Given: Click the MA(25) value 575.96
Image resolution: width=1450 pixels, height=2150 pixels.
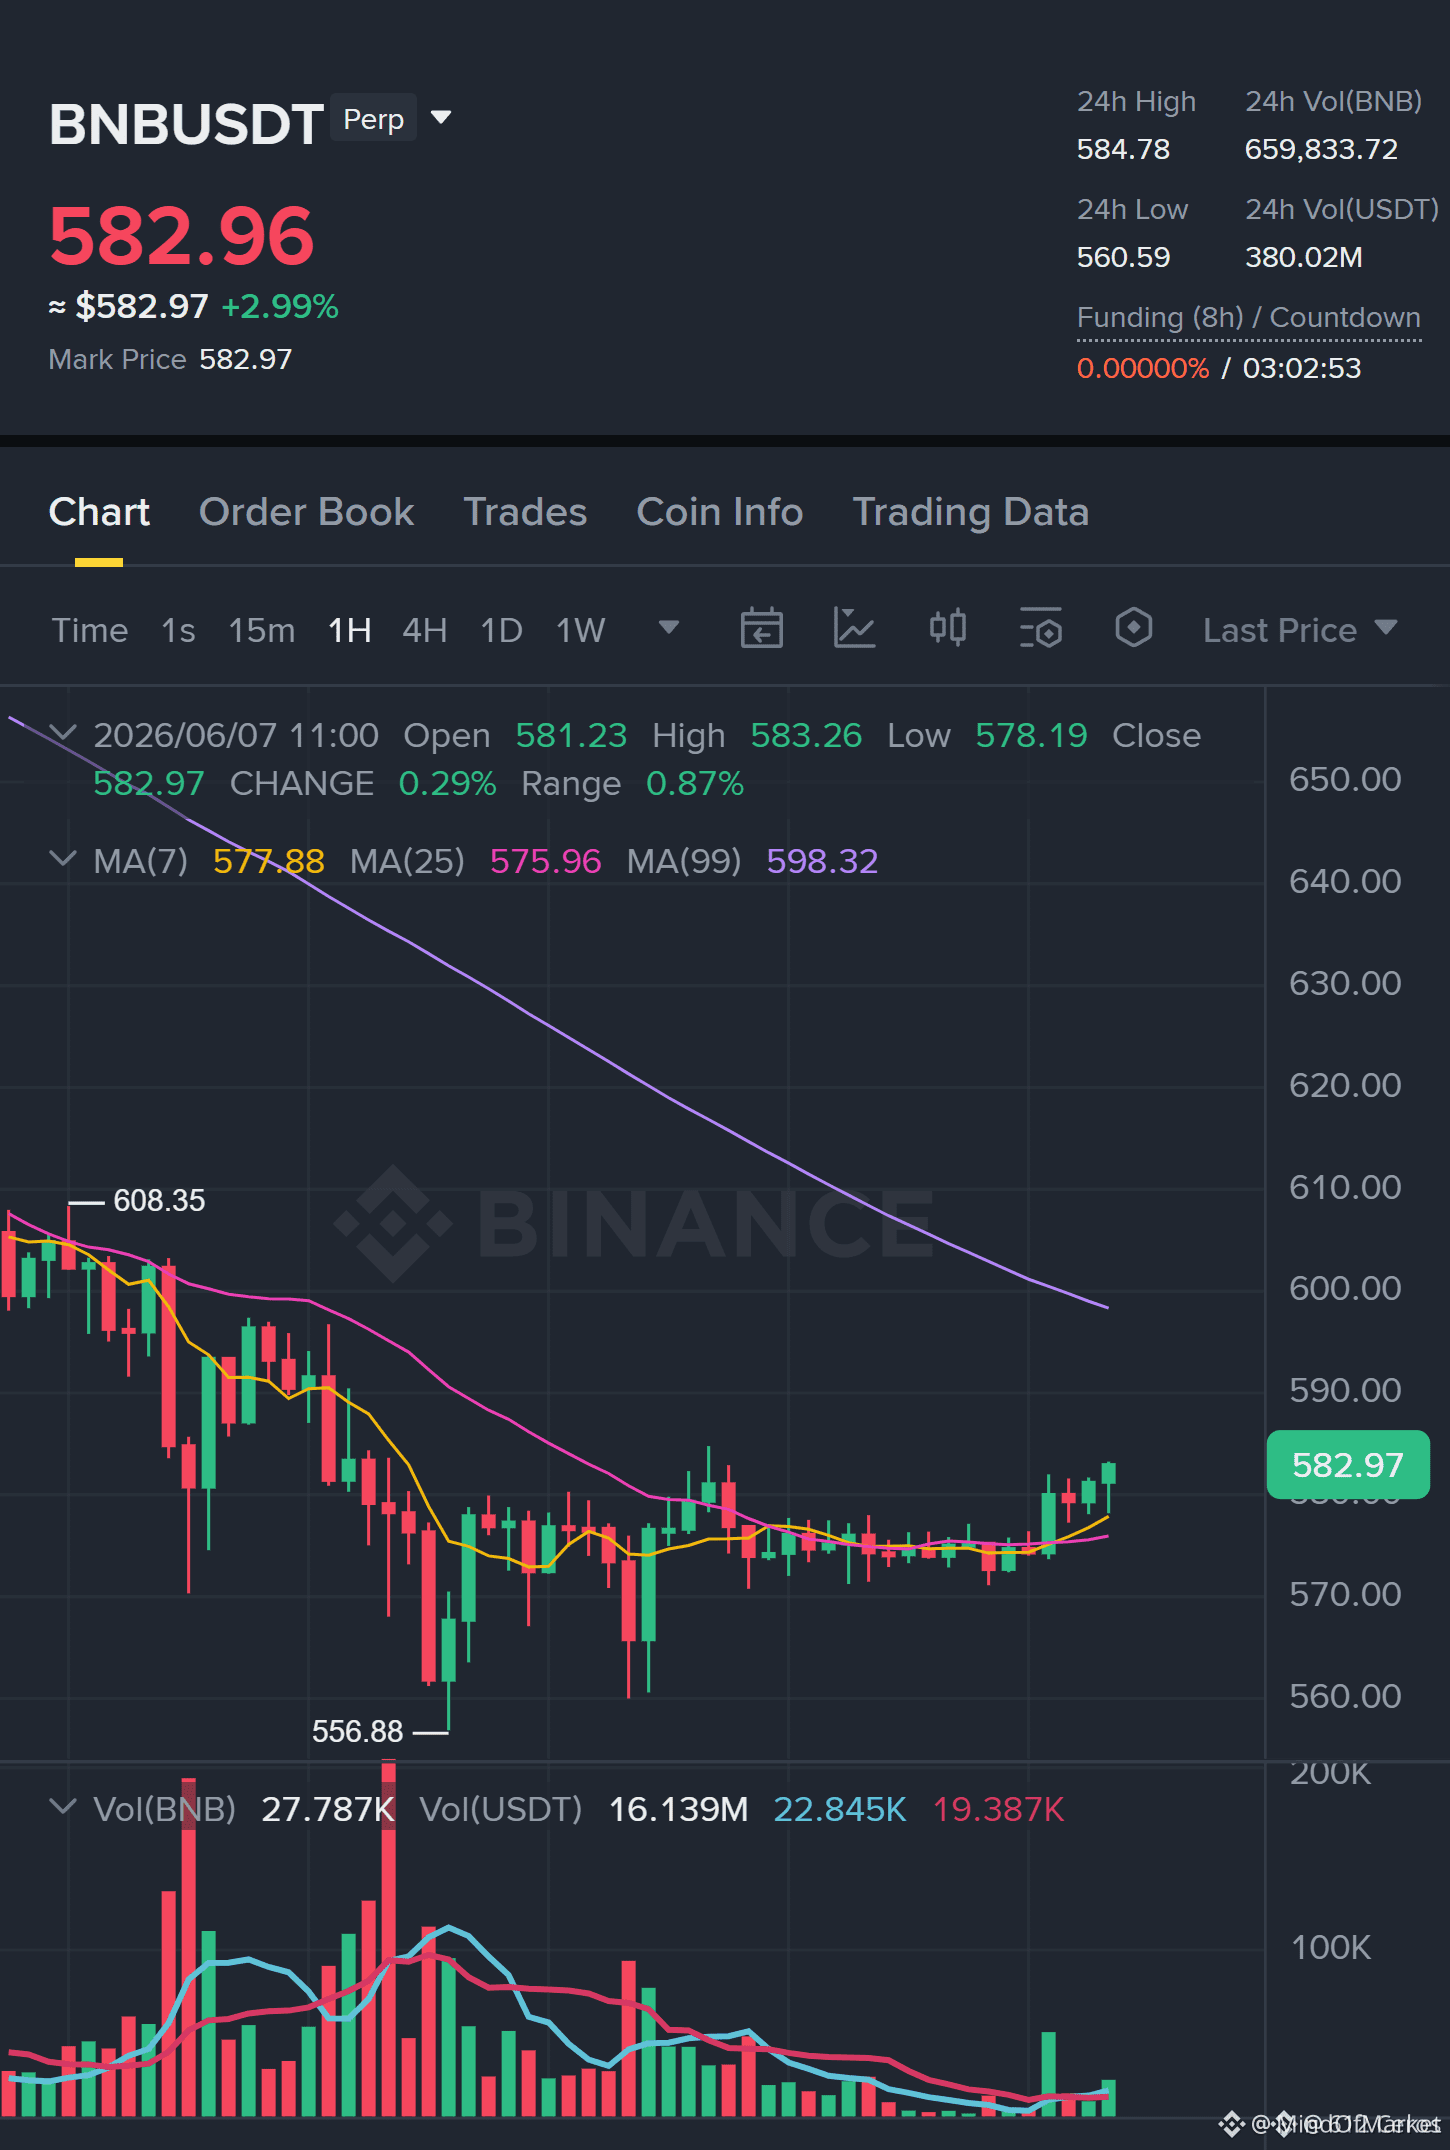Looking at the screenshot, I should coord(546,861).
